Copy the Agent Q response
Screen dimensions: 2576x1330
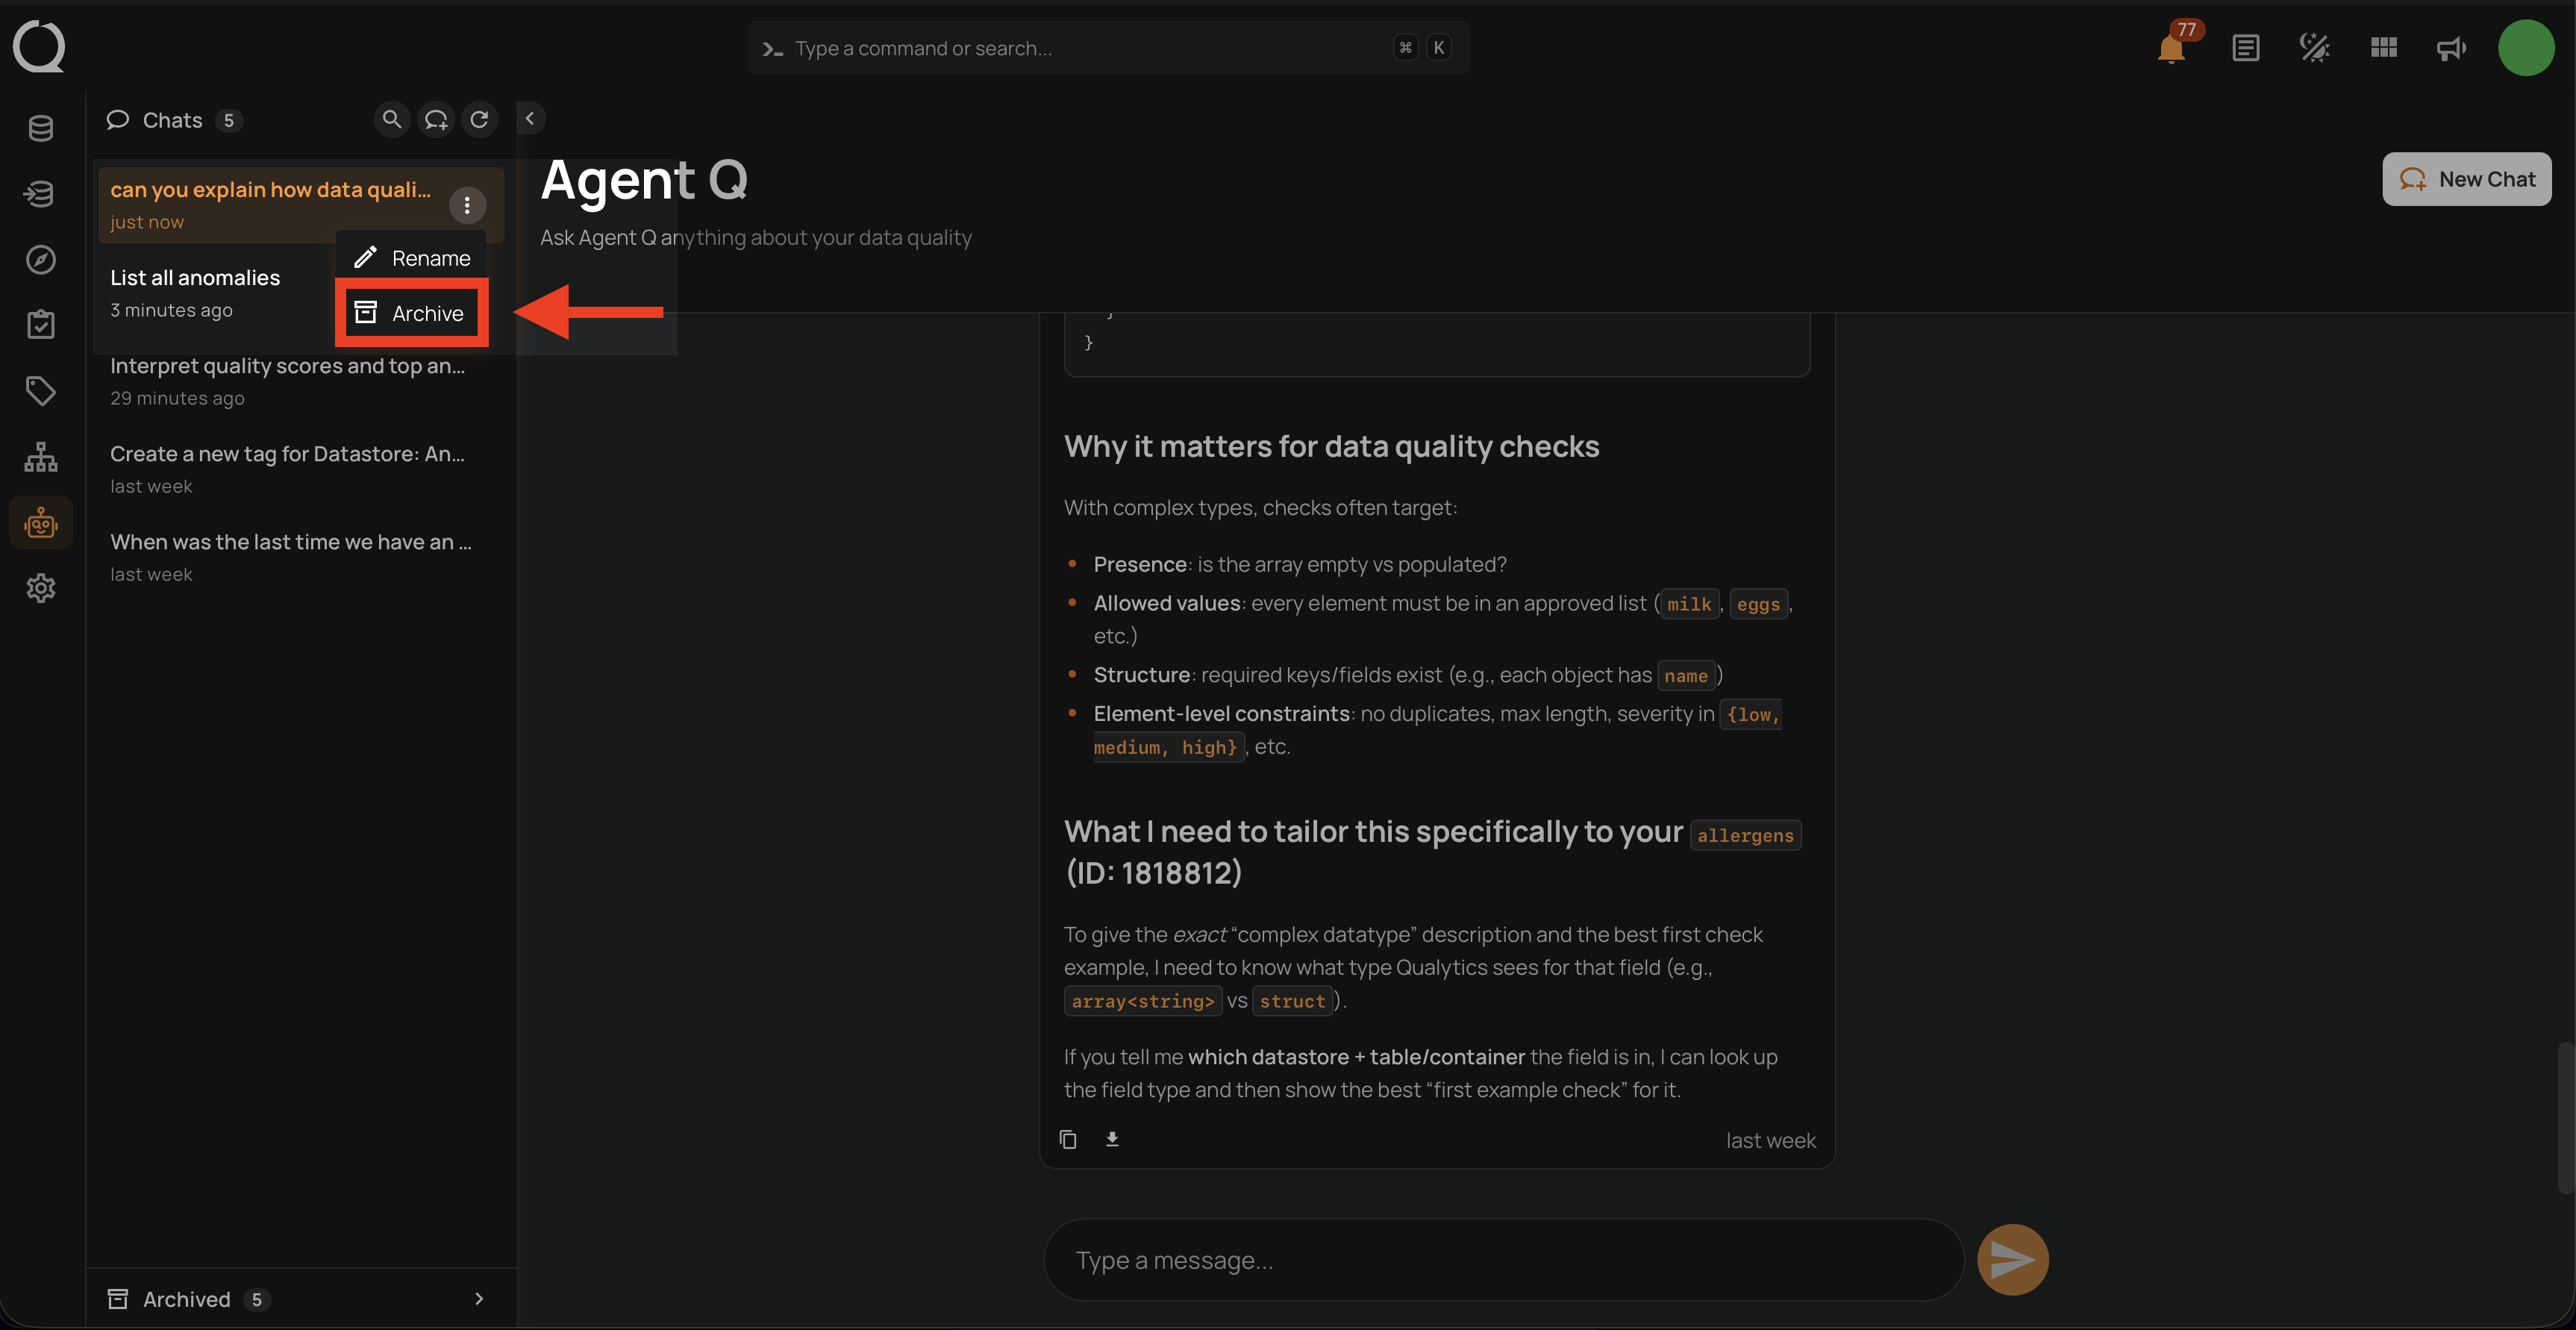coord(1068,1139)
